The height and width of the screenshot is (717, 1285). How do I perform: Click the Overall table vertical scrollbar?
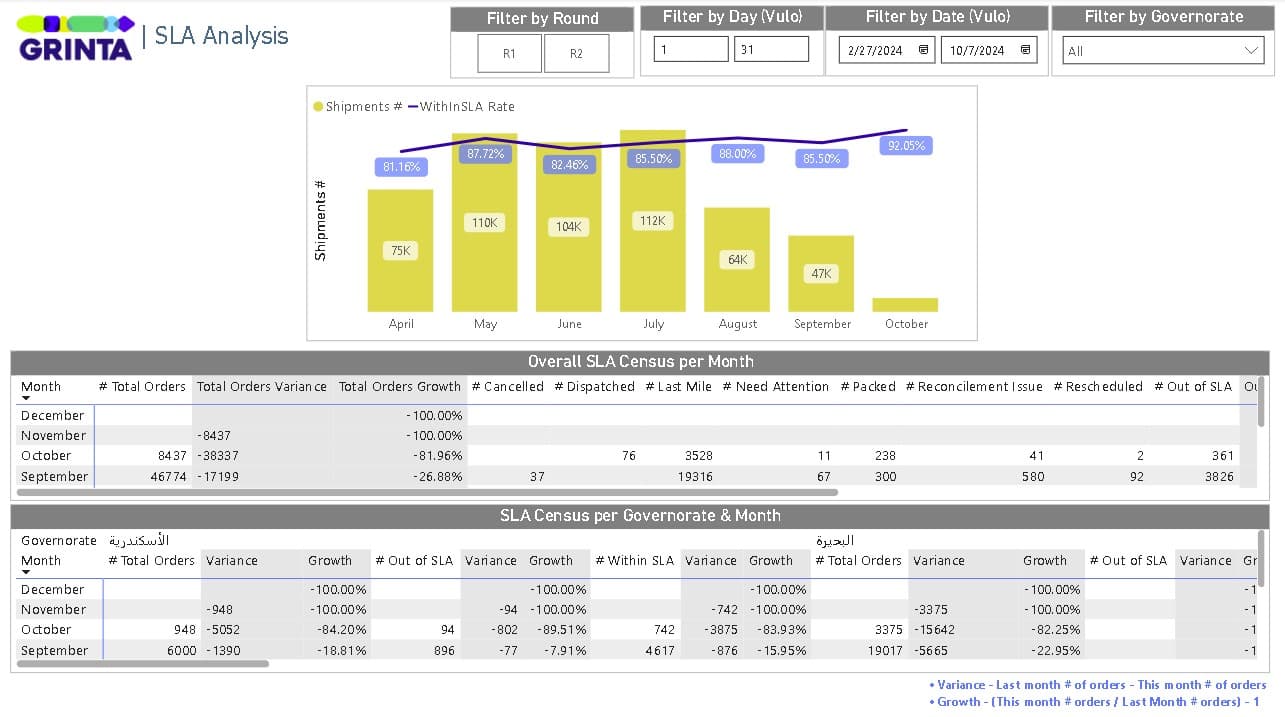pos(1263,402)
